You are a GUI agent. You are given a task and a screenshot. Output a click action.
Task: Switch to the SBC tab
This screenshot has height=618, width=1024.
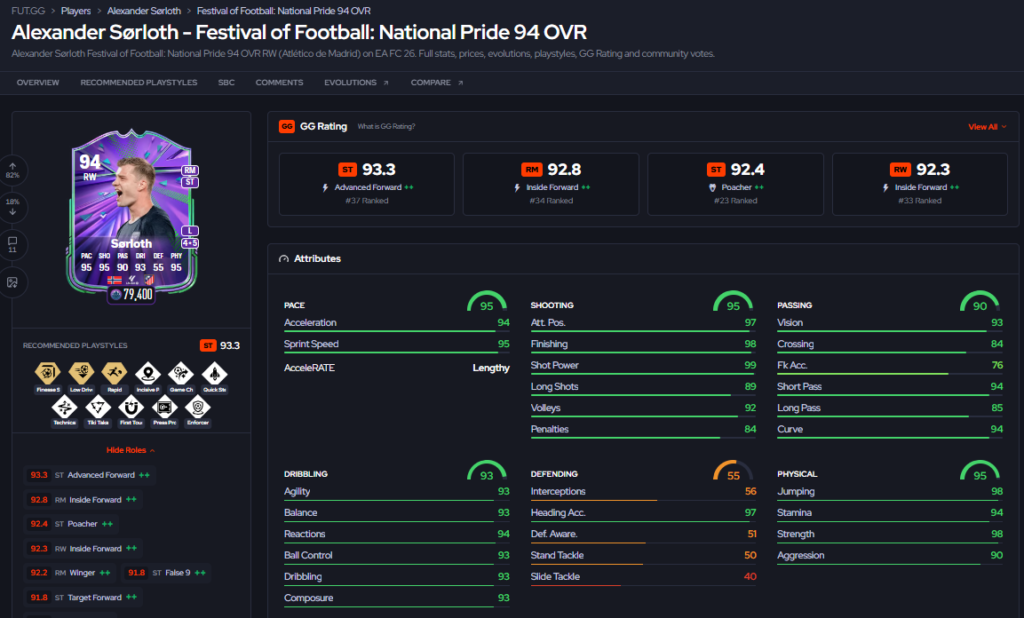click(226, 82)
